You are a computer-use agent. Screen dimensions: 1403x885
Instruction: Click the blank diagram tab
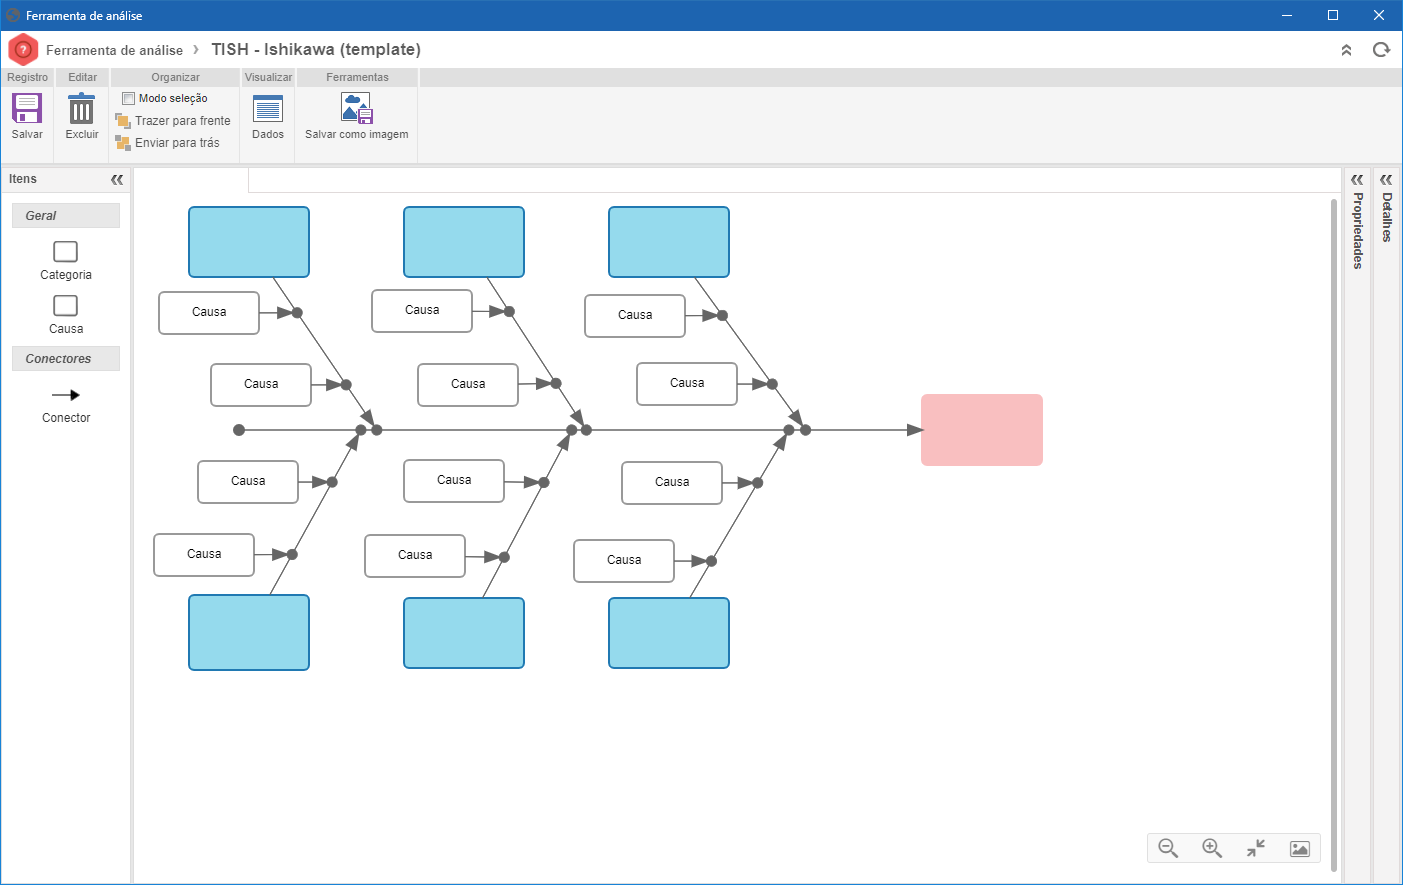(x=191, y=180)
